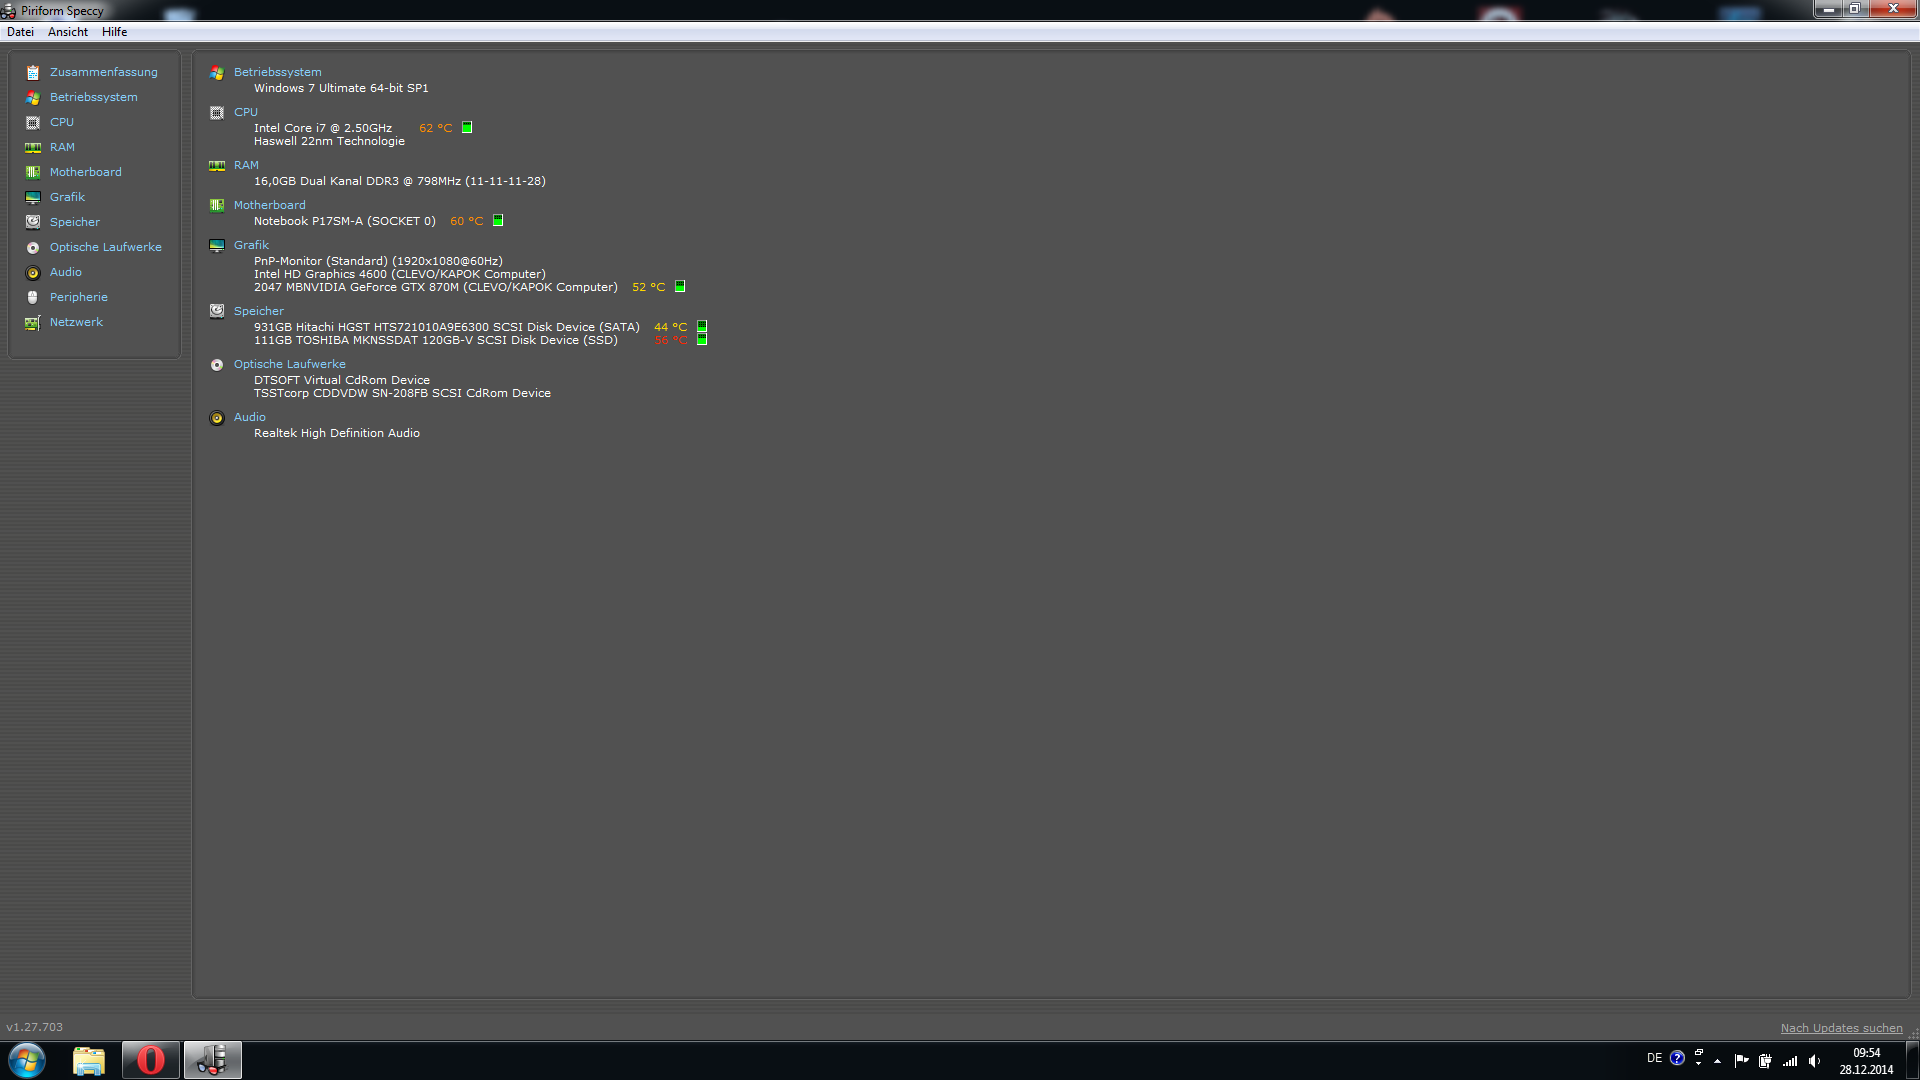Open the Ansicht menu
The image size is (1920, 1080).
[68, 32]
